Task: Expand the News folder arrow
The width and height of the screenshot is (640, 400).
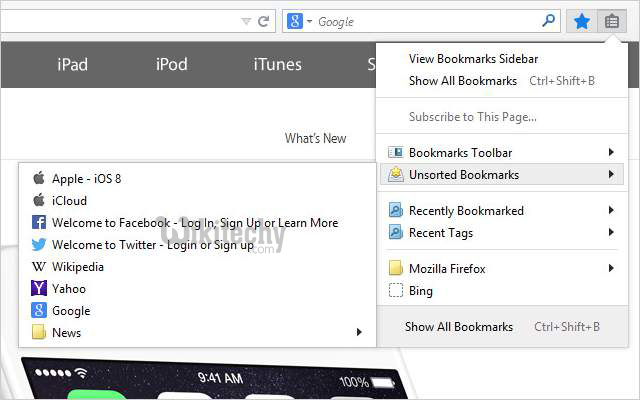Action: tap(359, 332)
